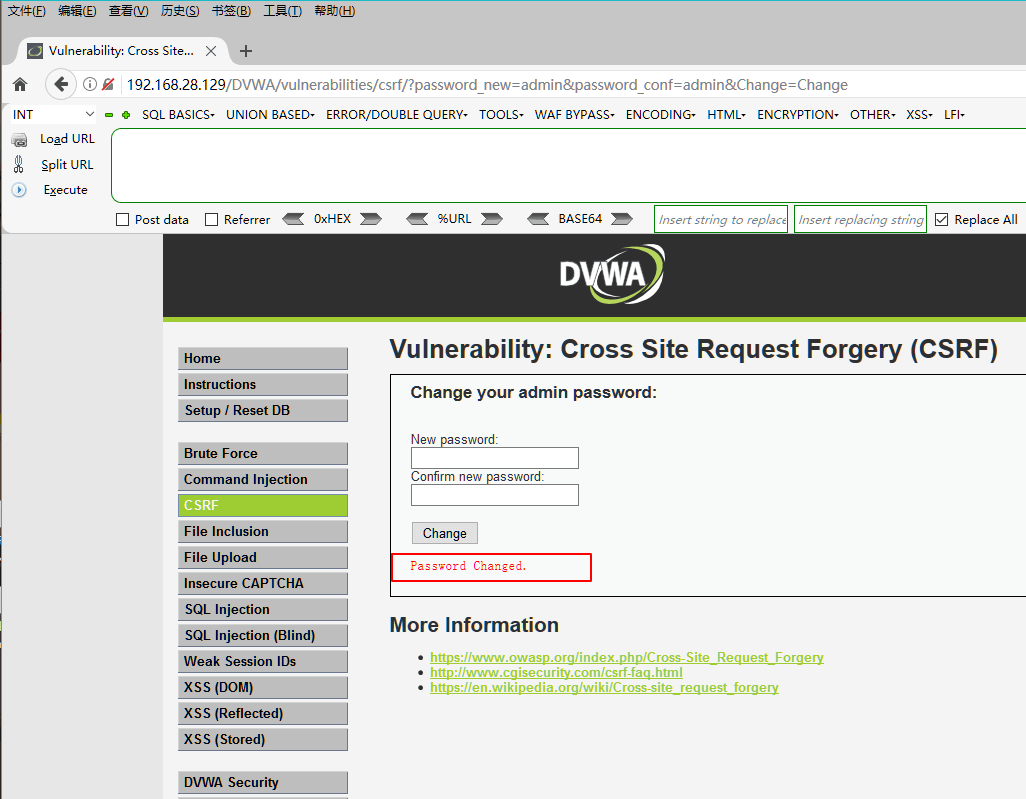Click Split URL text button
Screen dimensions: 1026x799
[x=67, y=164]
